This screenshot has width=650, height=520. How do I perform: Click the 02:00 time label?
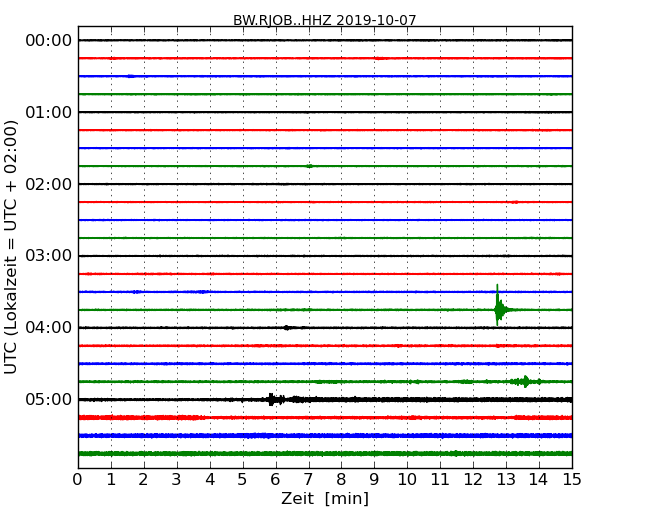pos(49,184)
